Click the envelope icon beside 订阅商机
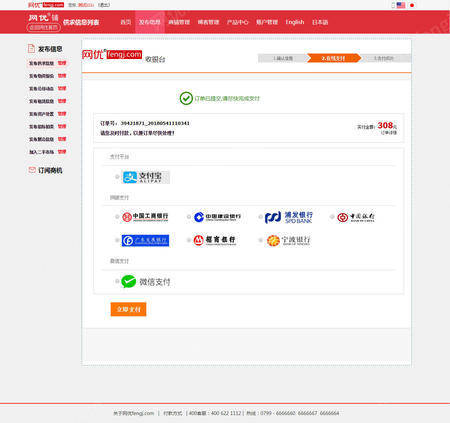Screen dimensions: 450x423 click(32, 170)
